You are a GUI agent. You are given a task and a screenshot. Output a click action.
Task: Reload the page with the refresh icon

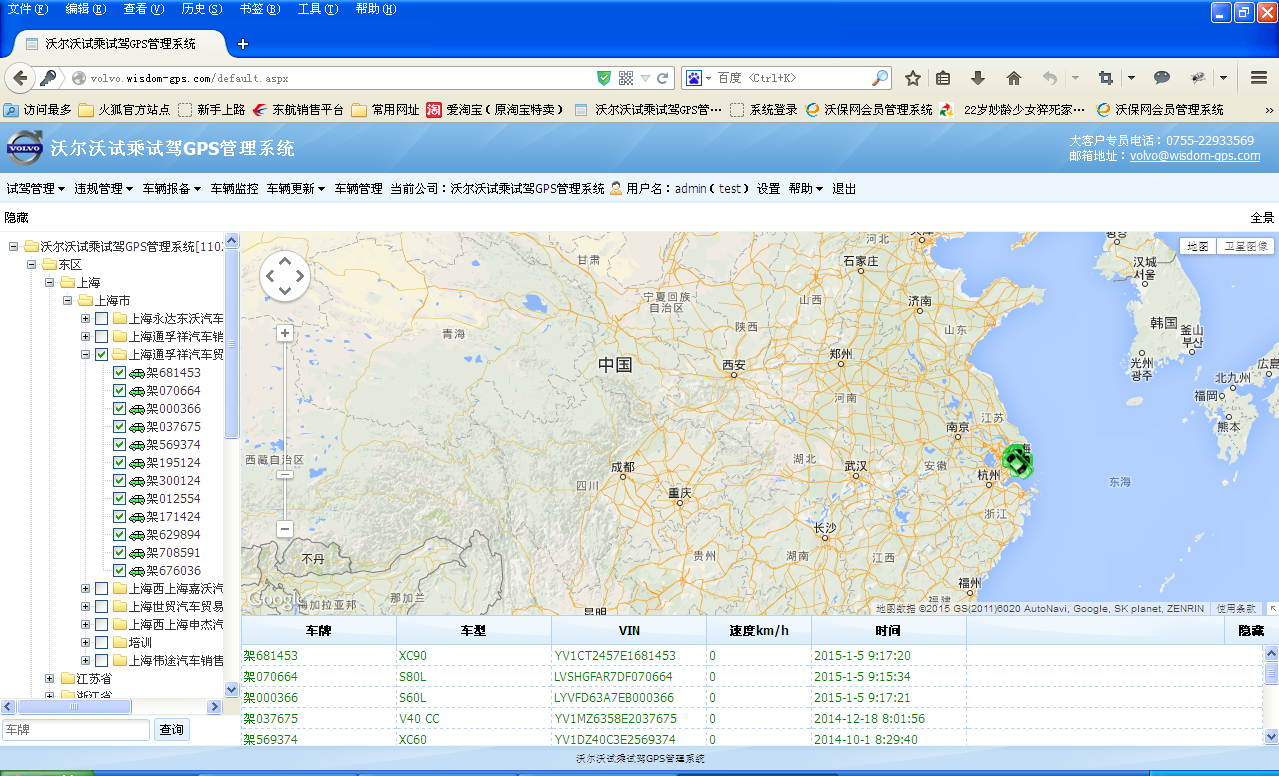tap(662, 78)
